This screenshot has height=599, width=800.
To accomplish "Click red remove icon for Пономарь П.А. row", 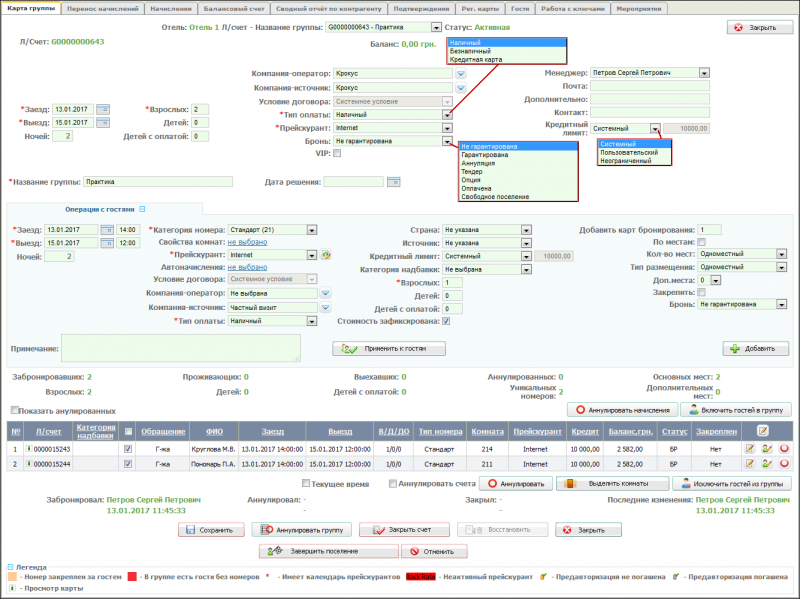I will (x=784, y=464).
